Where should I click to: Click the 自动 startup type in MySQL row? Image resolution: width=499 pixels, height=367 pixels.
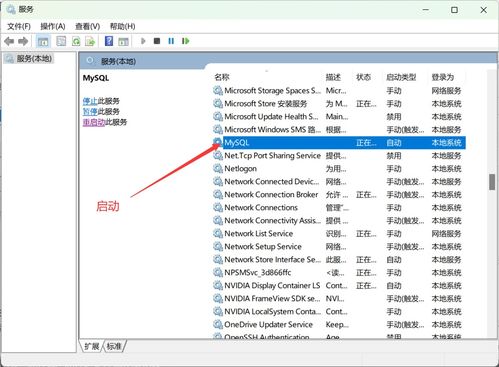(394, 143)
